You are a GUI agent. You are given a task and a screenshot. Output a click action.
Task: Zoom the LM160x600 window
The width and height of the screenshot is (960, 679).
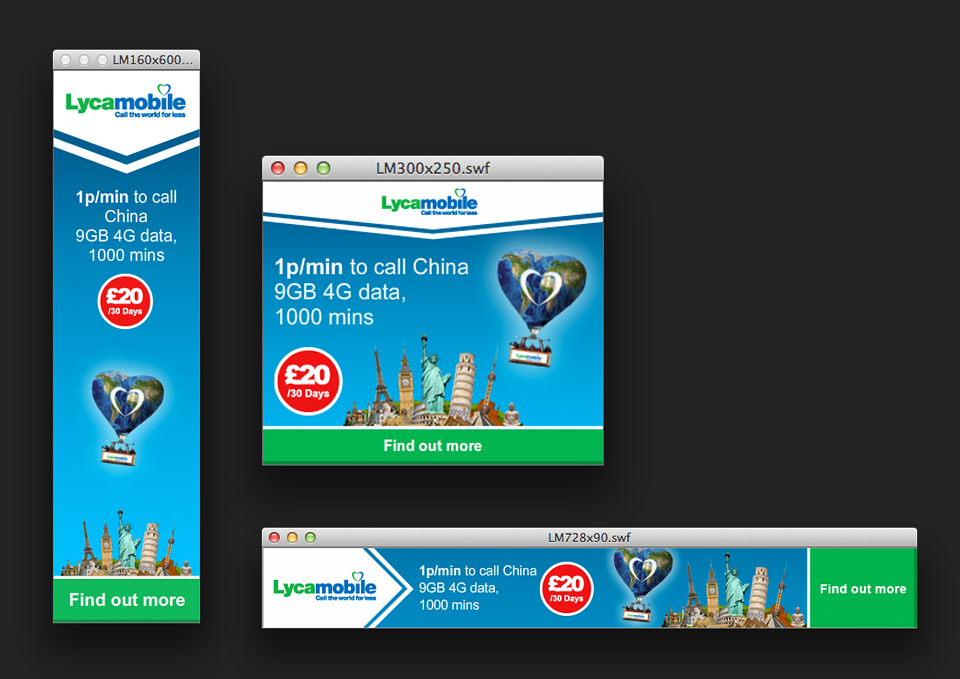click(102, 60)
